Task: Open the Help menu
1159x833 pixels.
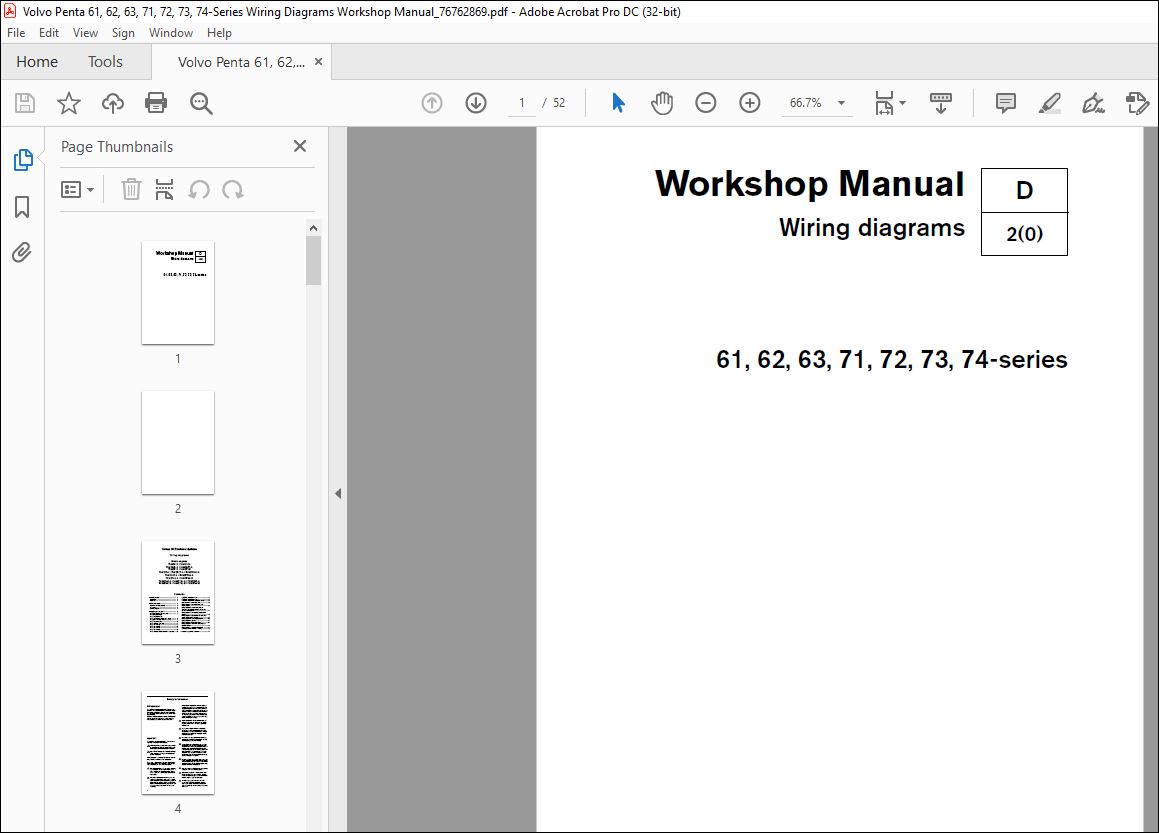Action: point(219,33)
